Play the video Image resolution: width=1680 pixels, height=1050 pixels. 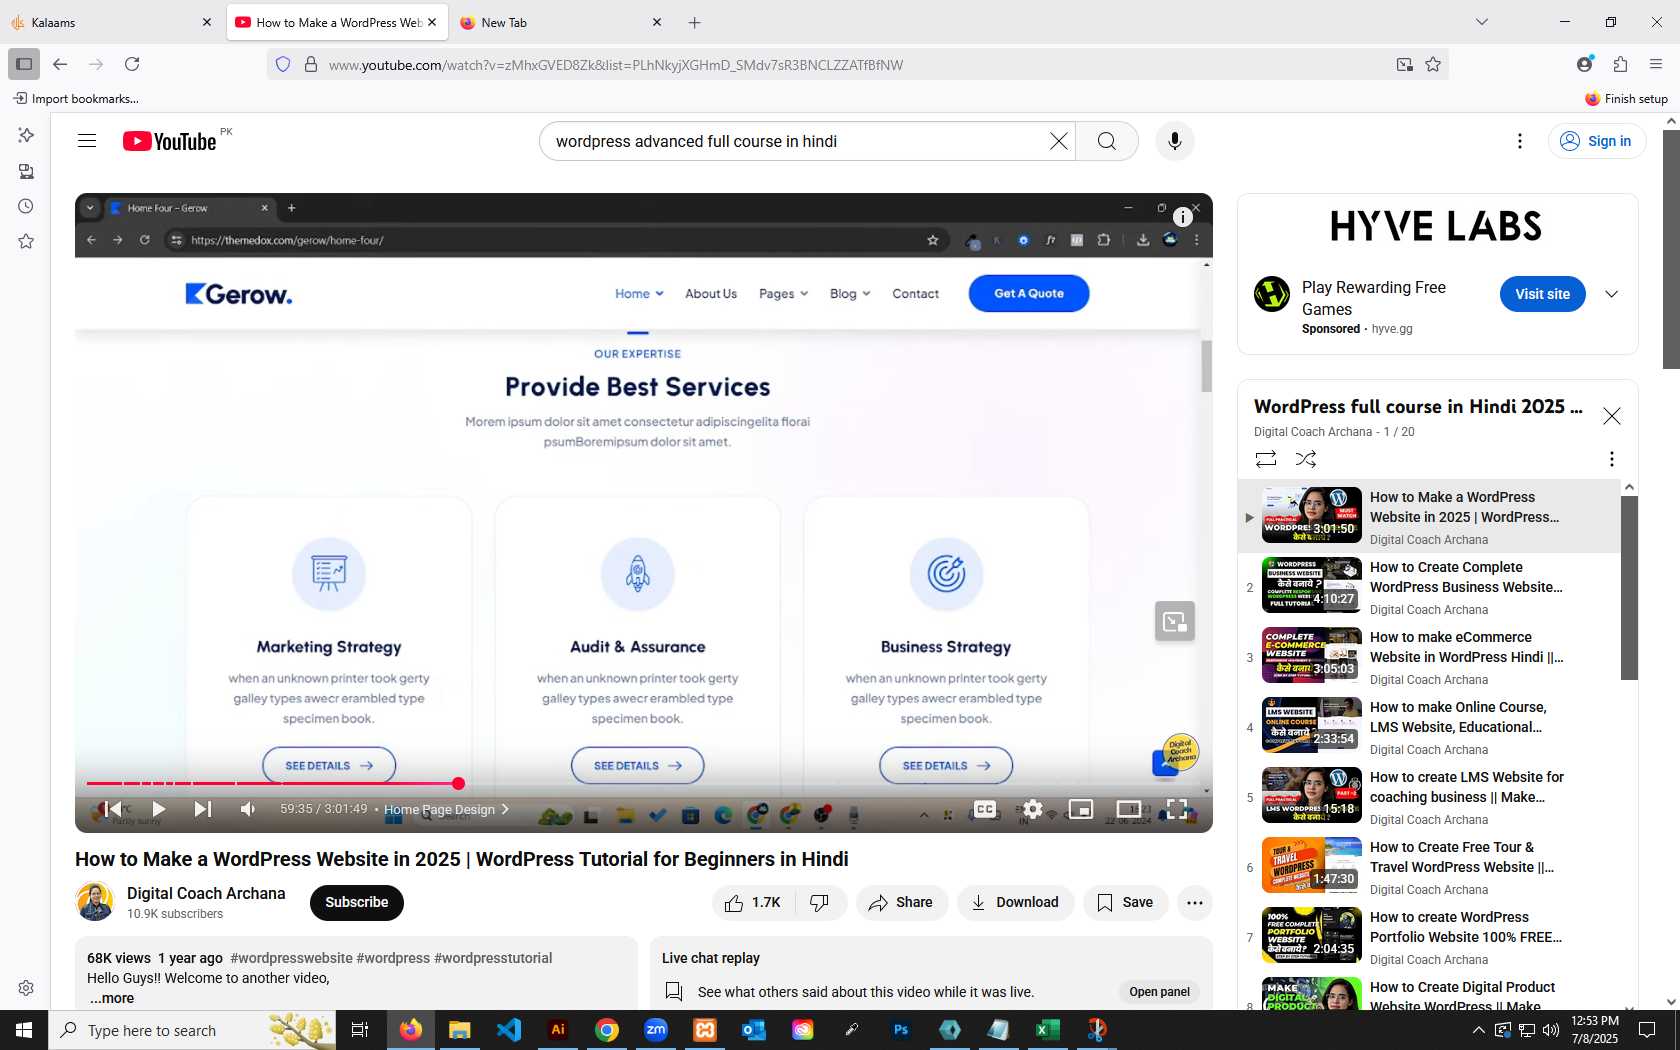[159, 809]
